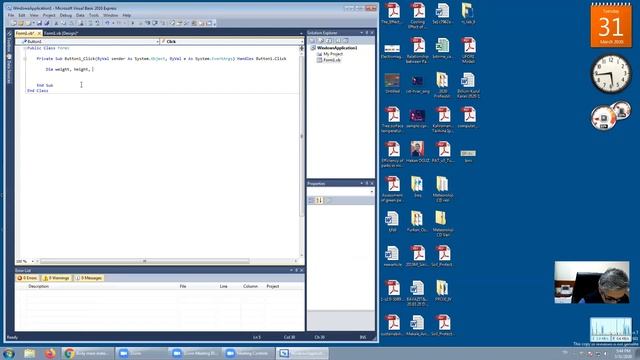This screenshot has width=640, height=360.
Task: Click the Copy icon in the toolbar
Action: point(64,23)
